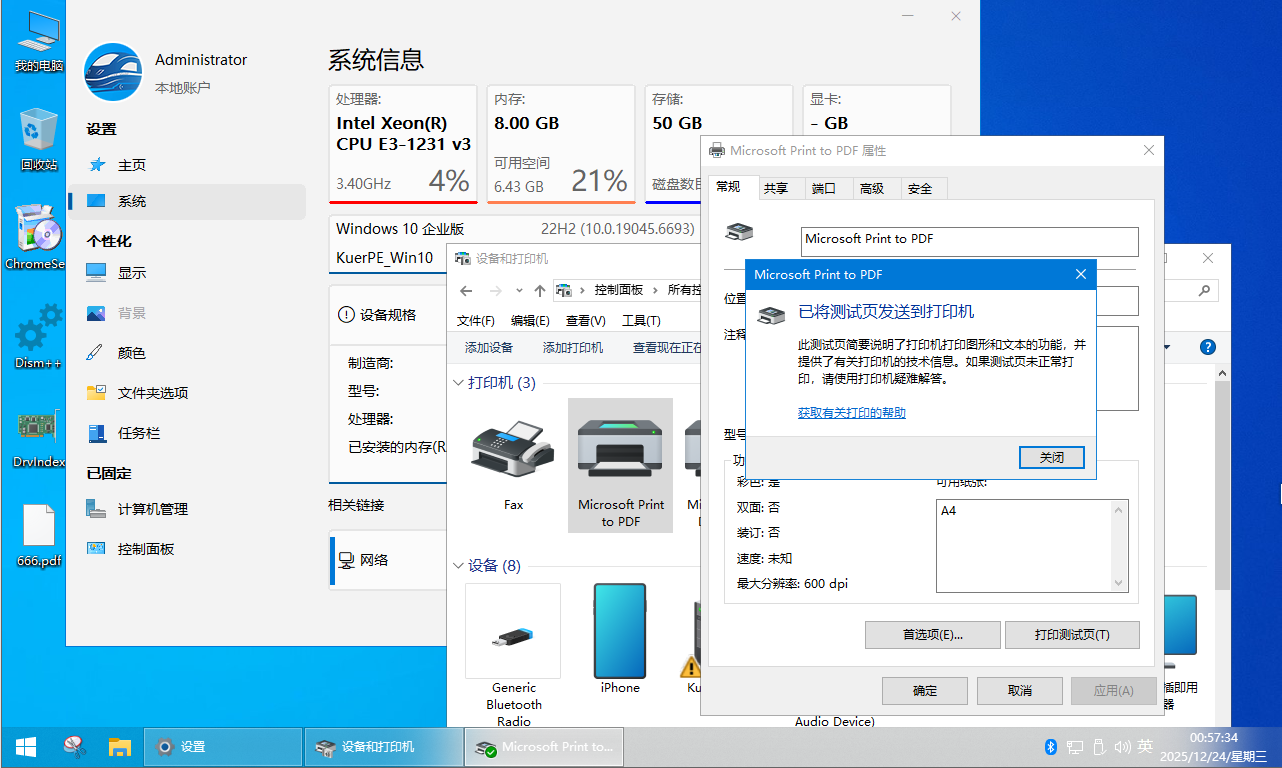Click the printer name text field

pos(969,241)
